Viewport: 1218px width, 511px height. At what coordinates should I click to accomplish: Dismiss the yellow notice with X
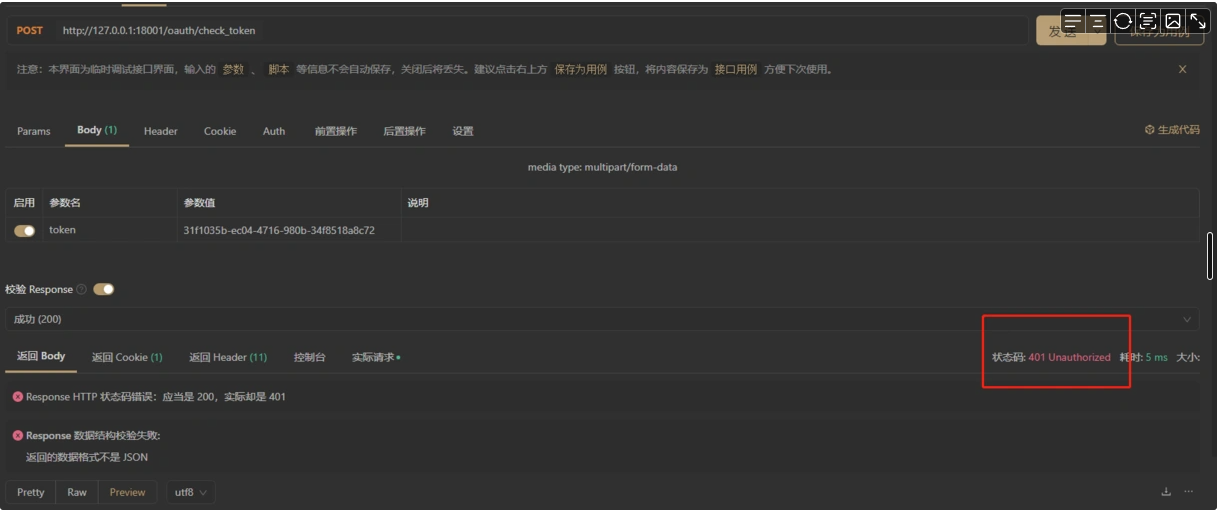[1182, 69]
